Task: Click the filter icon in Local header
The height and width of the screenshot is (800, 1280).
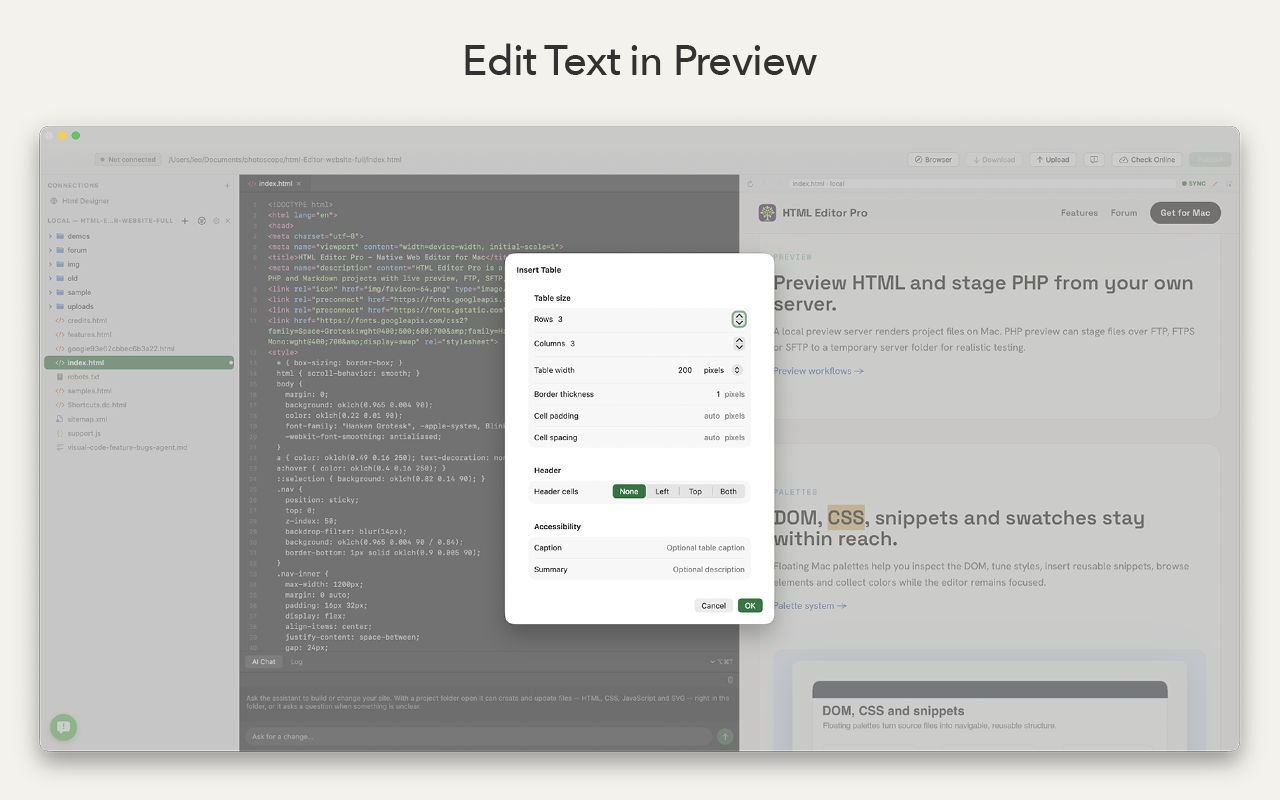Action: click(201, 221)
